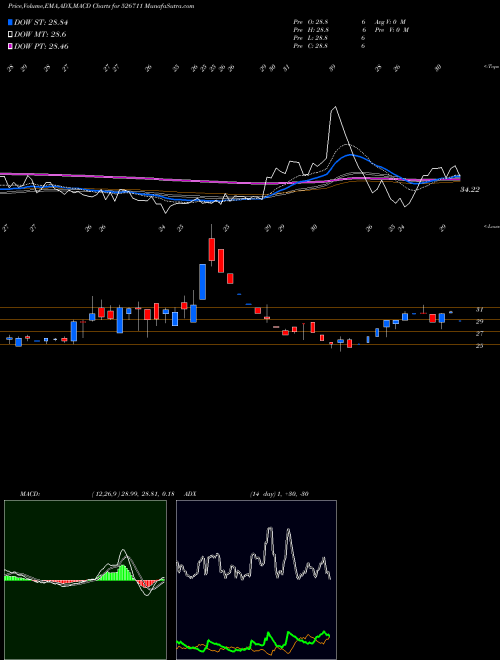Screen dimensions: 500x660
Task: Click the chart title mentioning MunafaSutra.com
Action: point(101,6)
